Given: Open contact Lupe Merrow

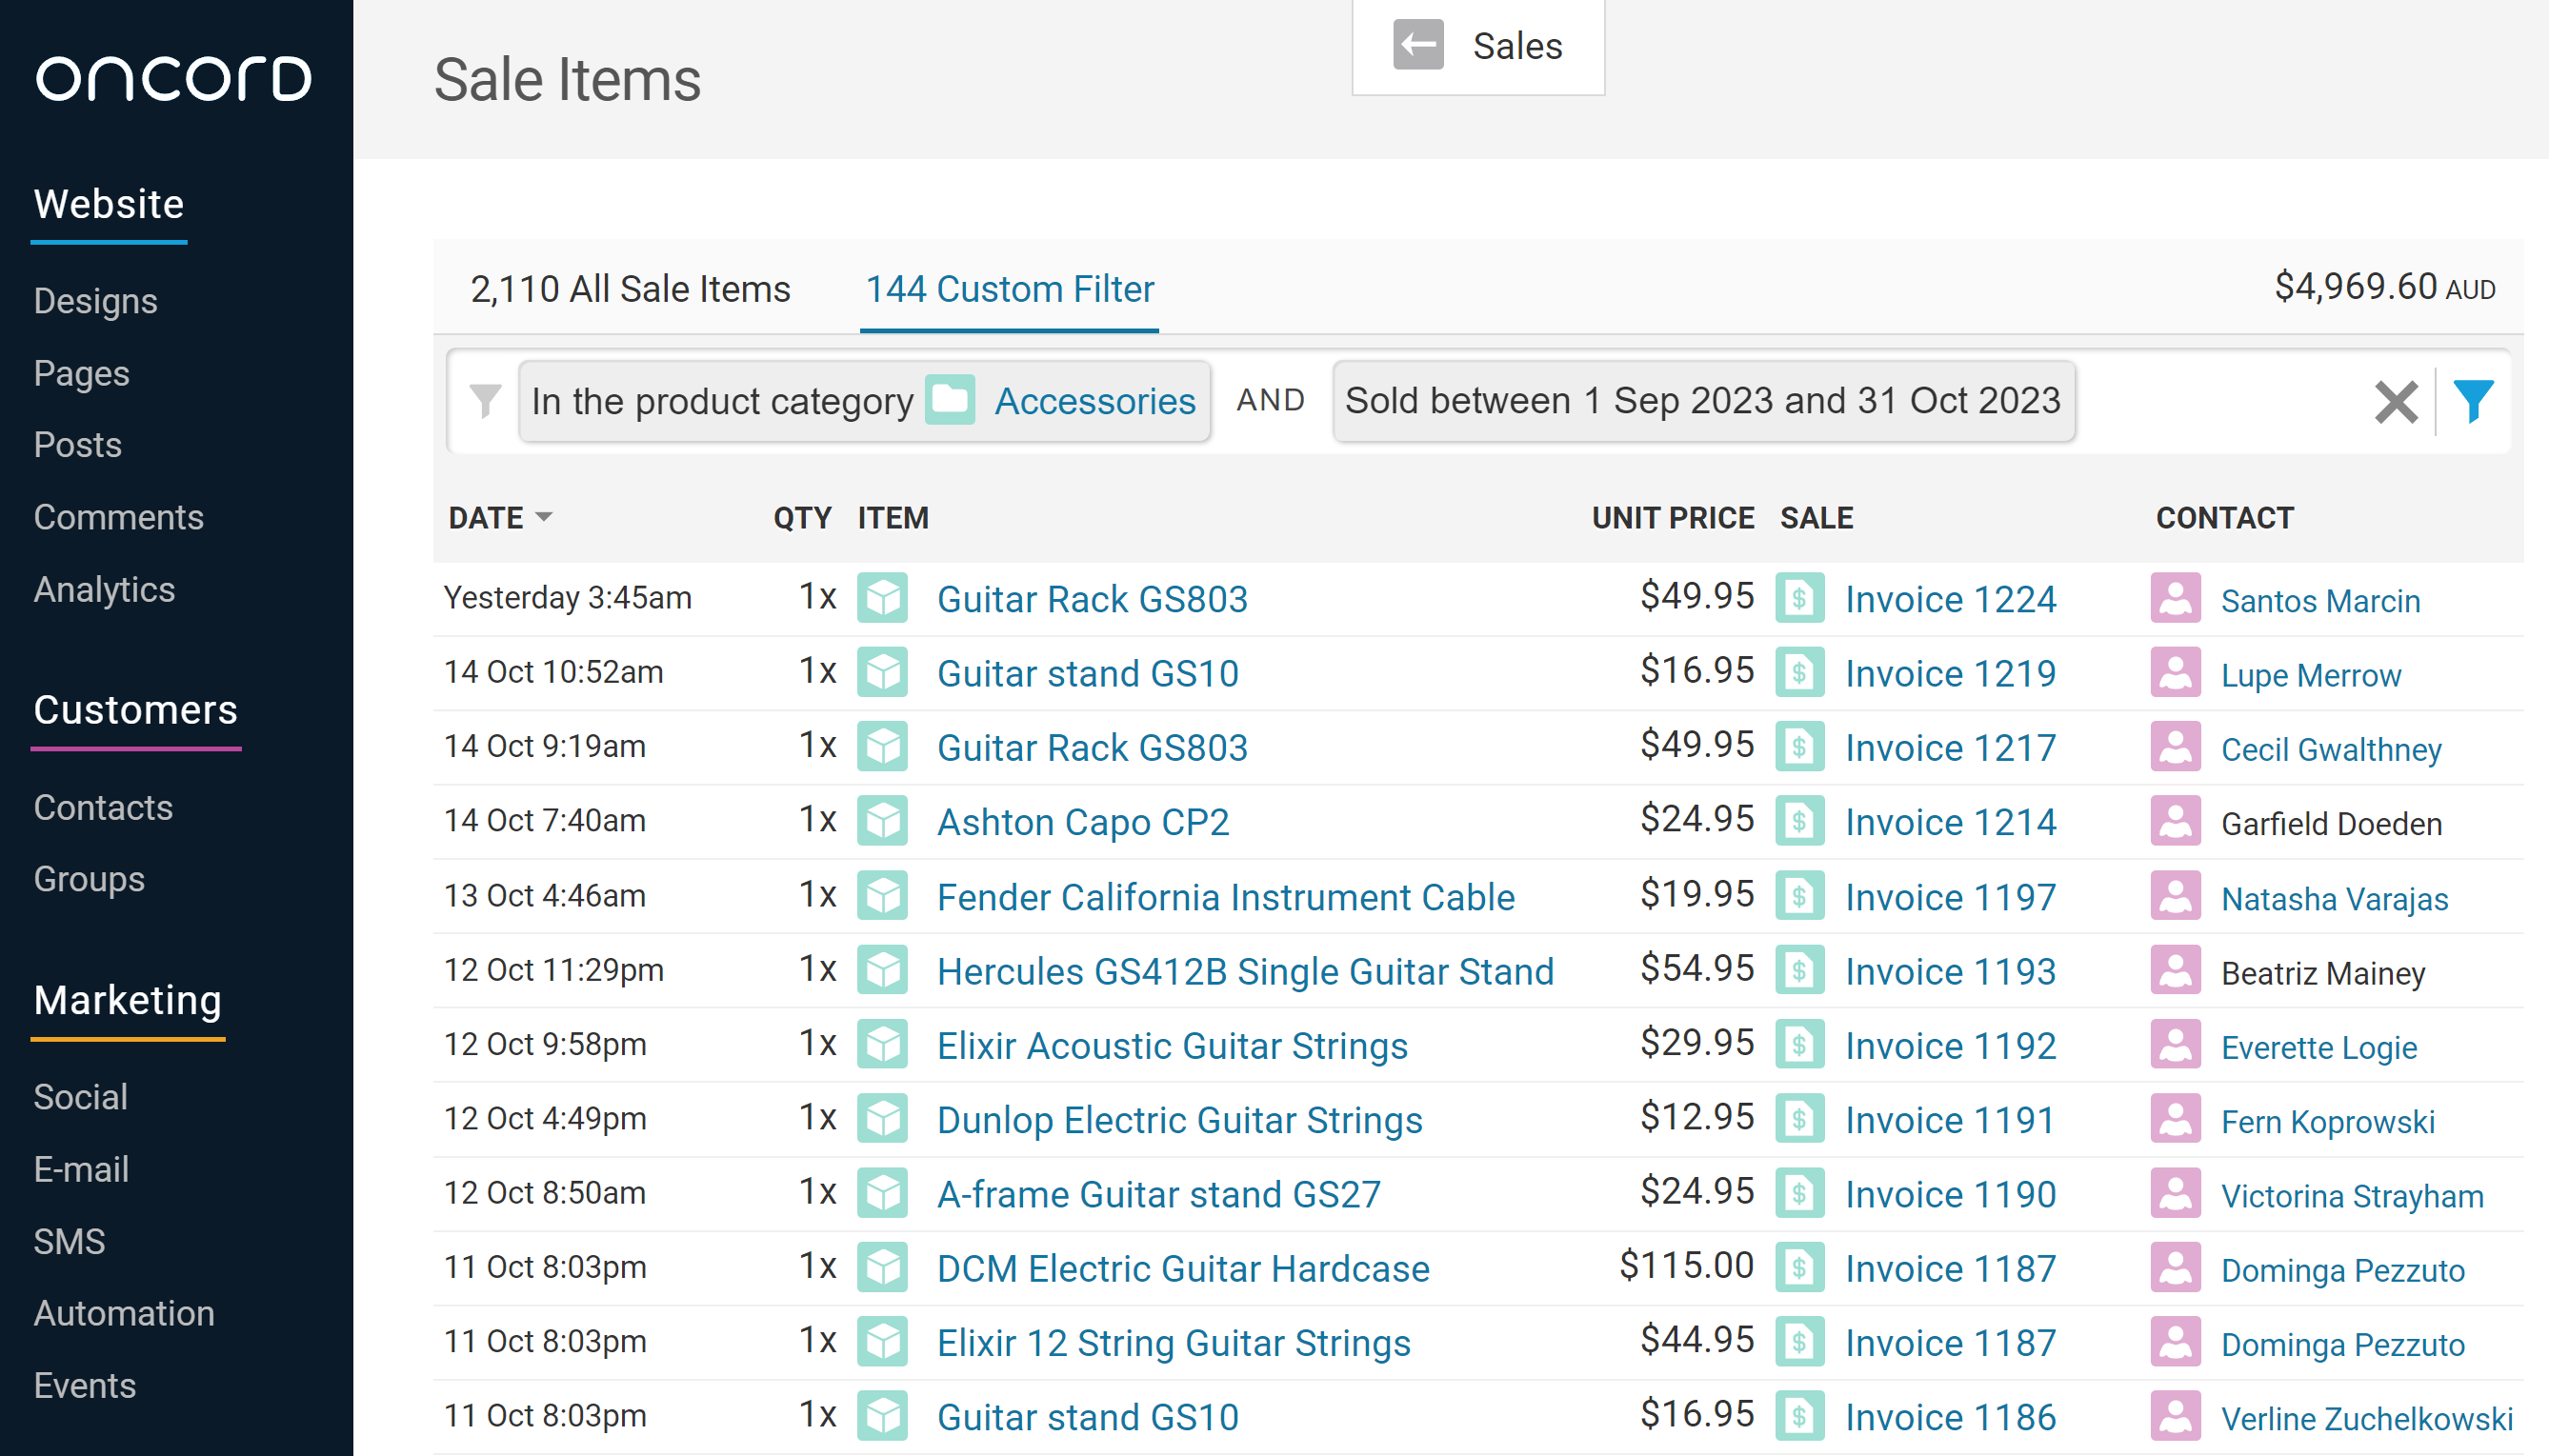Looking at the screenshot, I should [2310, 675].
